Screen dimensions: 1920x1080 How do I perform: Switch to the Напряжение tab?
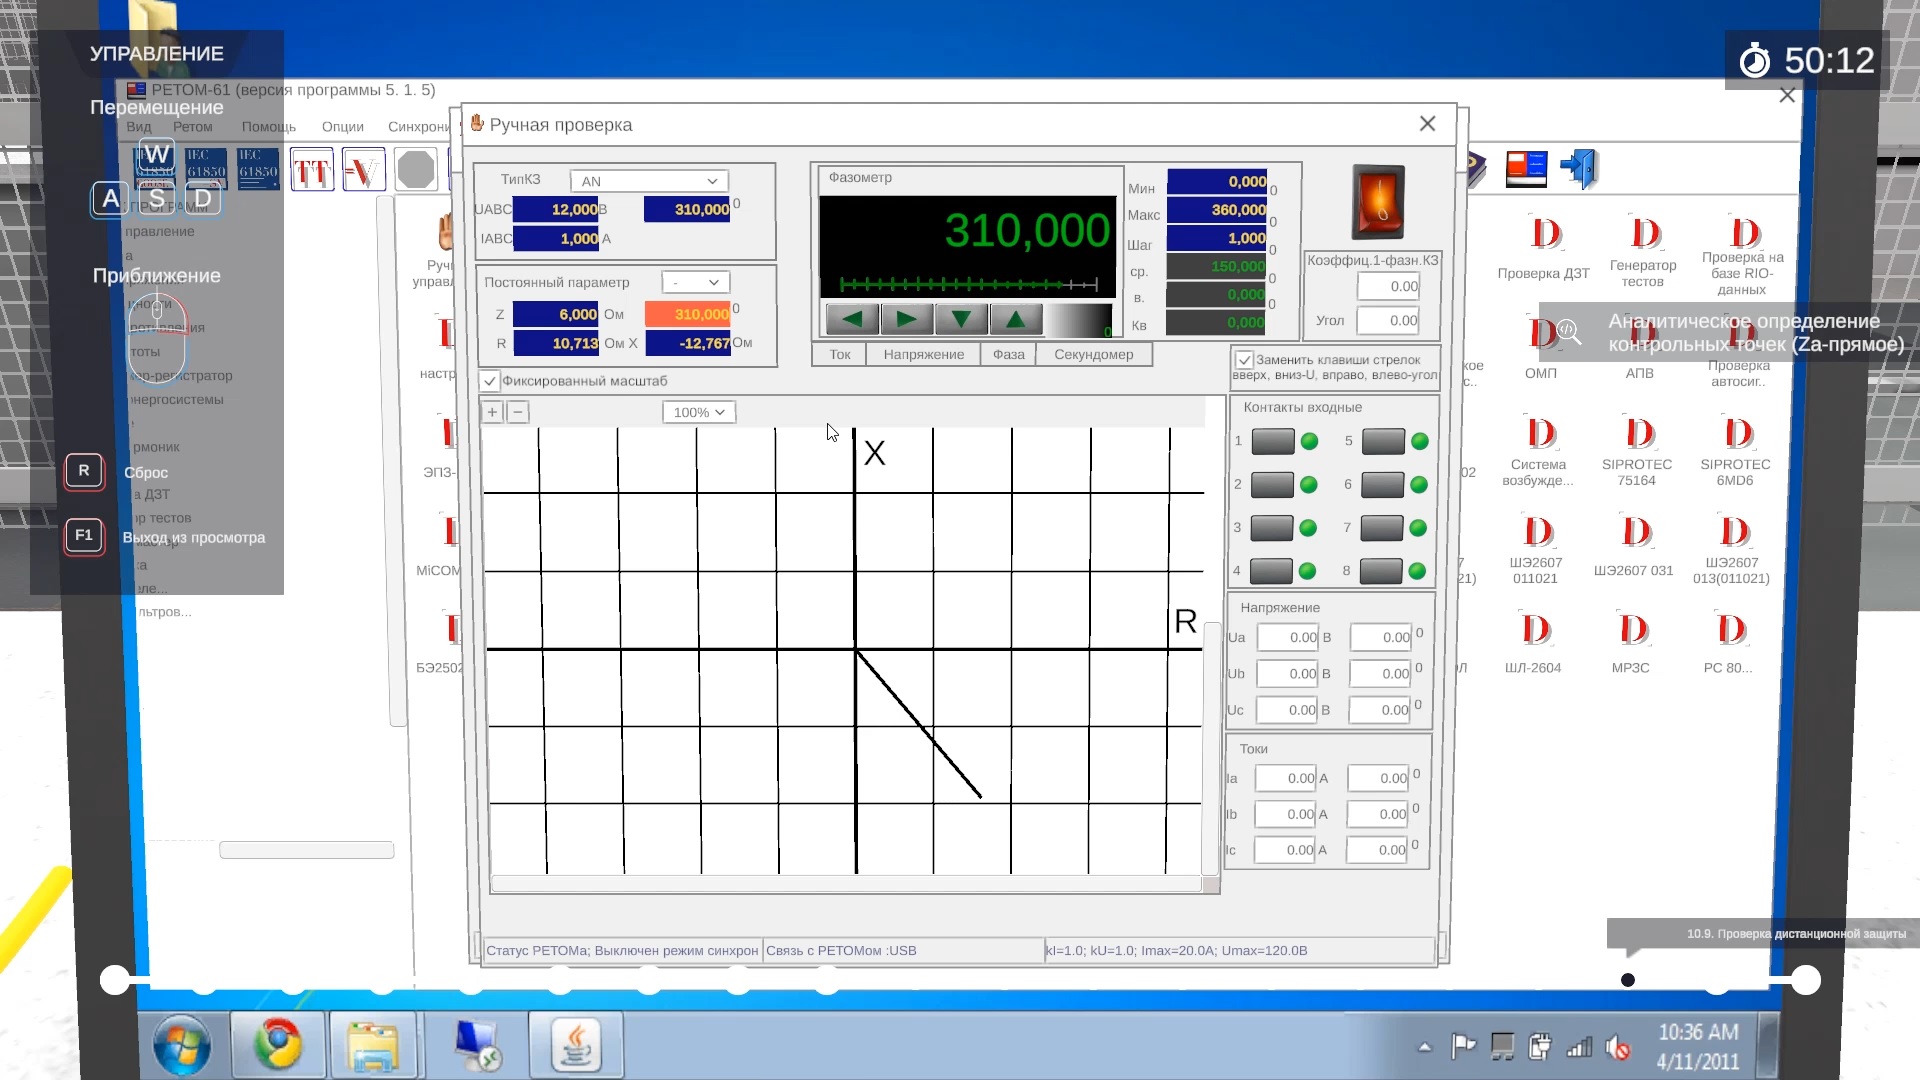pyautogui.click(x=923, y=355)
